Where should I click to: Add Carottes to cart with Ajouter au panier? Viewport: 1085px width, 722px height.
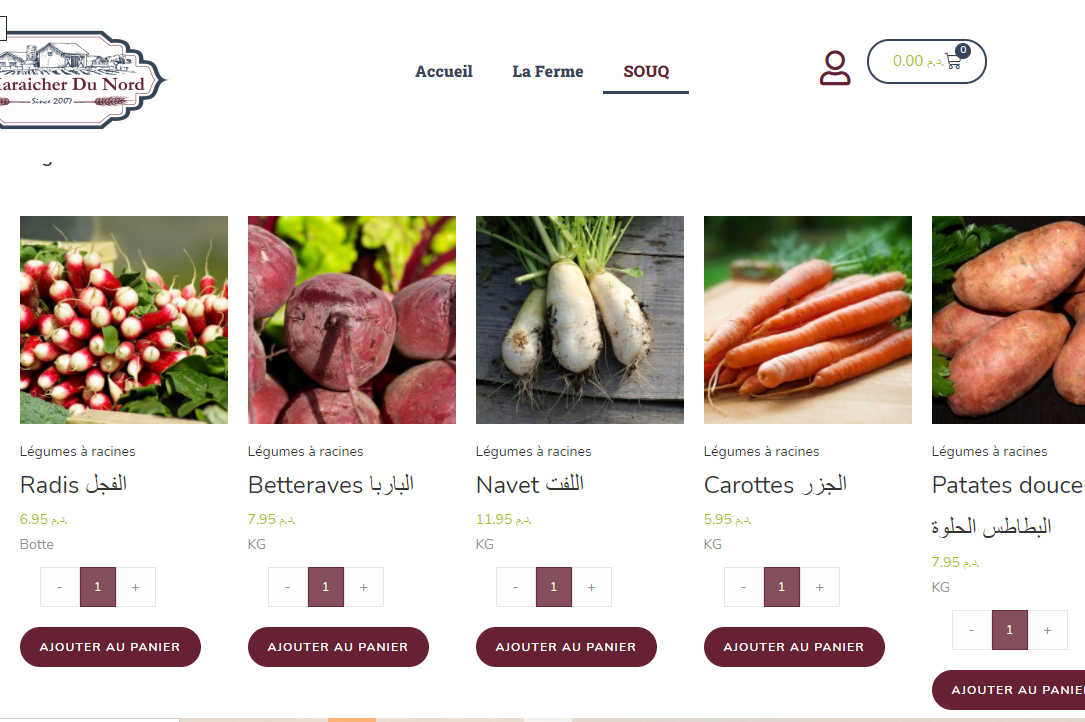(794, 647)
